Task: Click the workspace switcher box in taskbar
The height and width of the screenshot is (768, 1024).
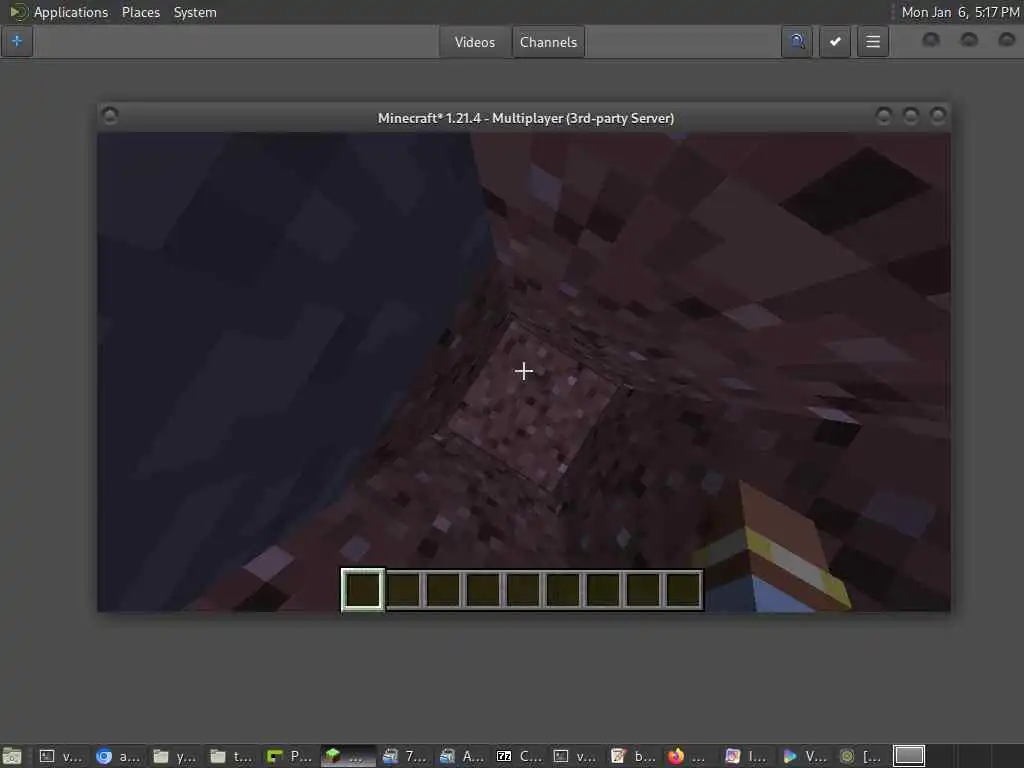Action: pos(909,756)
